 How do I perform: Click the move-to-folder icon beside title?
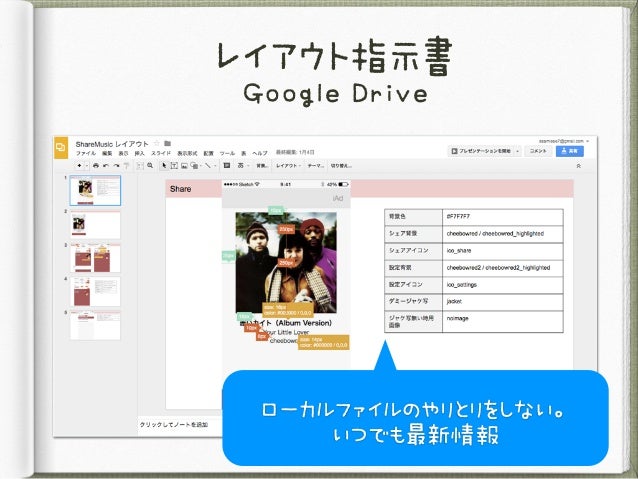pos(167,143)
